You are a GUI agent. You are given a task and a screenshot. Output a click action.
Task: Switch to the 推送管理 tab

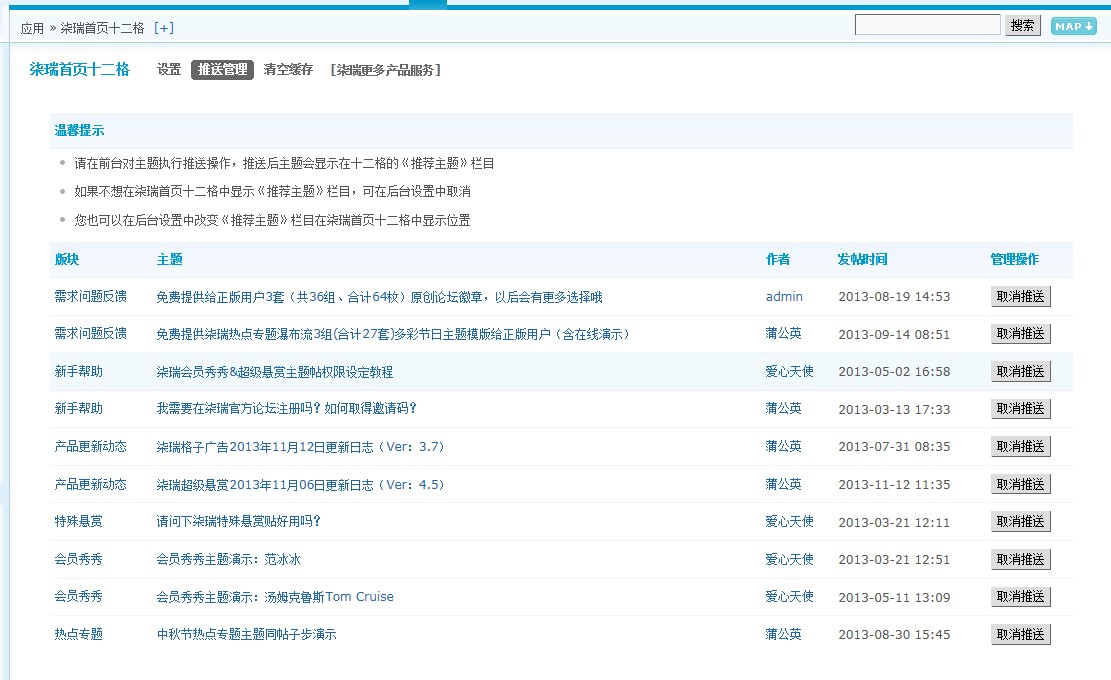(x=222, y=70)
